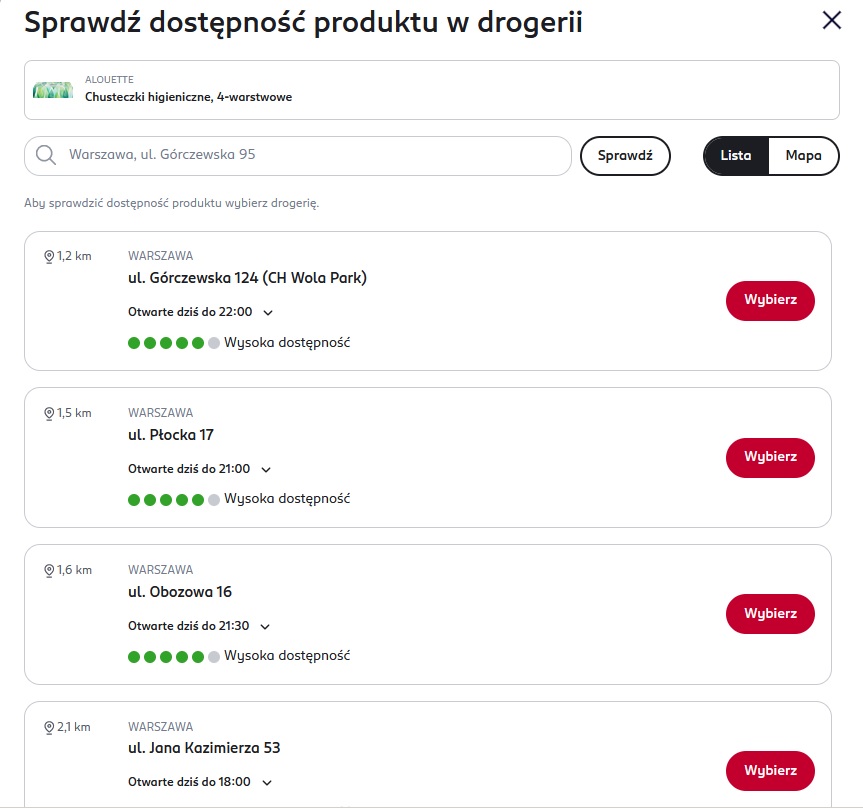
Task: Focus the address search input field
Action: (310, 156)
